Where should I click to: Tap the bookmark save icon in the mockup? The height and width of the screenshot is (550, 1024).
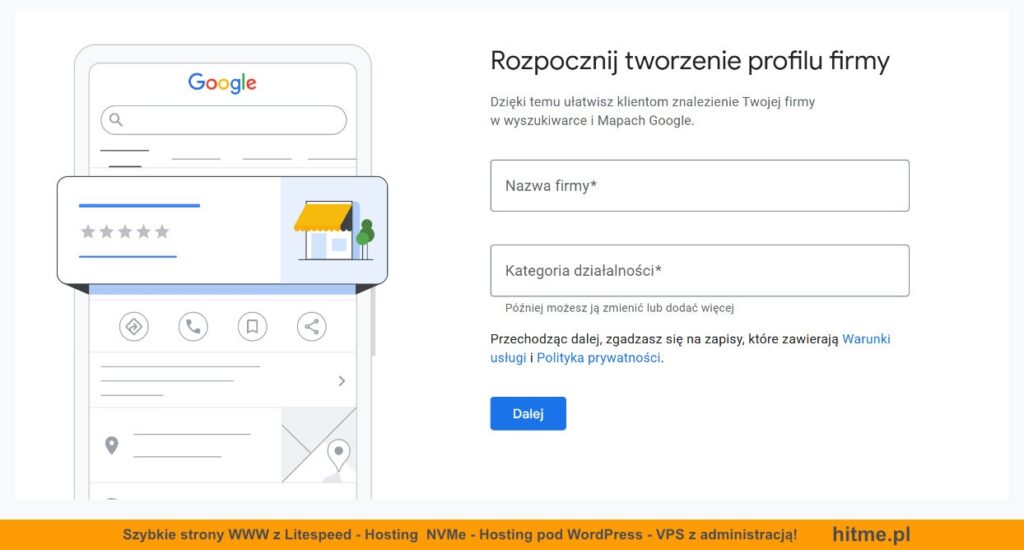coord(252,326)
